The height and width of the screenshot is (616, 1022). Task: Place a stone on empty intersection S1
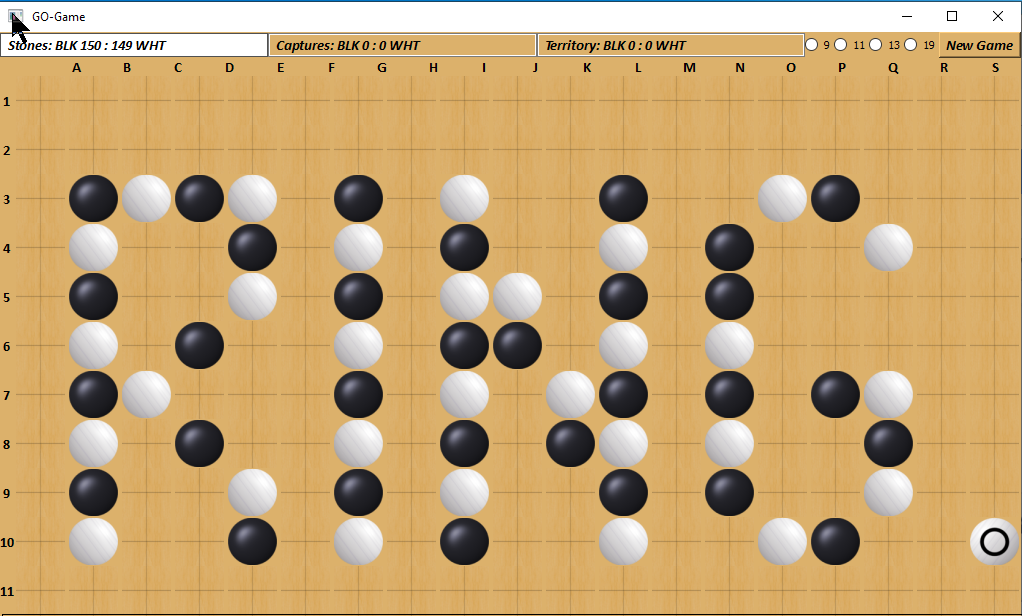994,101
